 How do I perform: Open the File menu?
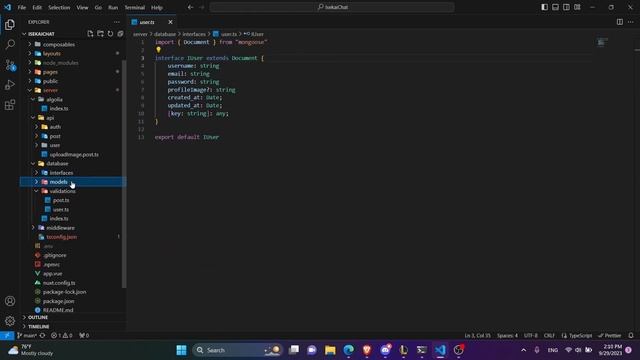tap(22, 7)
